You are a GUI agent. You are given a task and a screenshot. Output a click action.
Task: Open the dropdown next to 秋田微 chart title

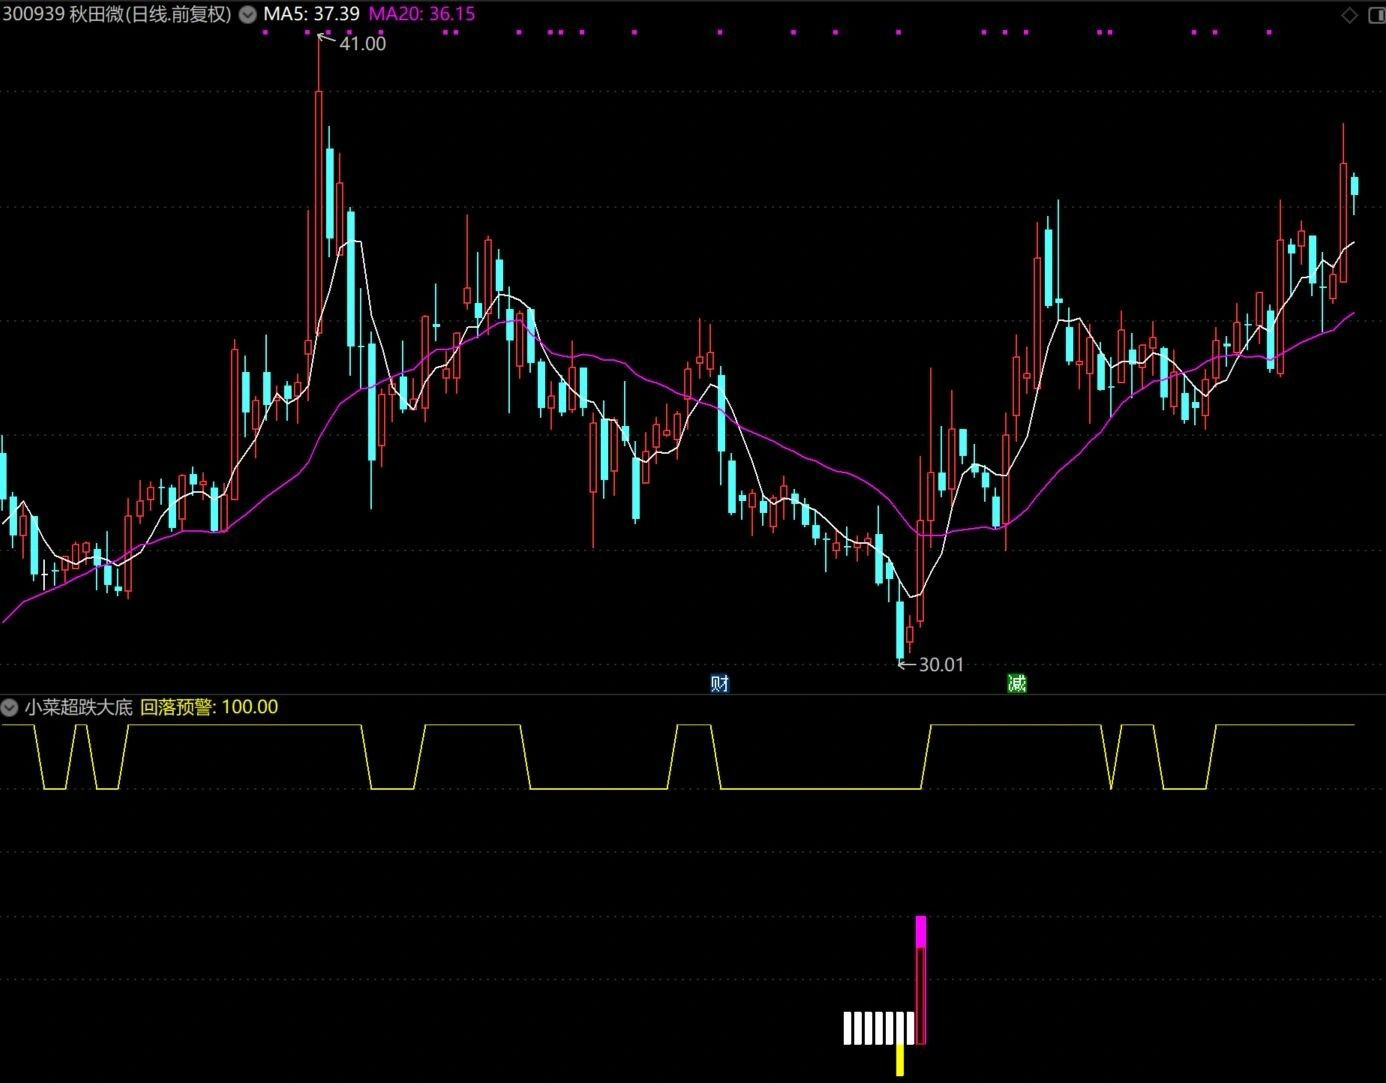(x=246, y=14)
